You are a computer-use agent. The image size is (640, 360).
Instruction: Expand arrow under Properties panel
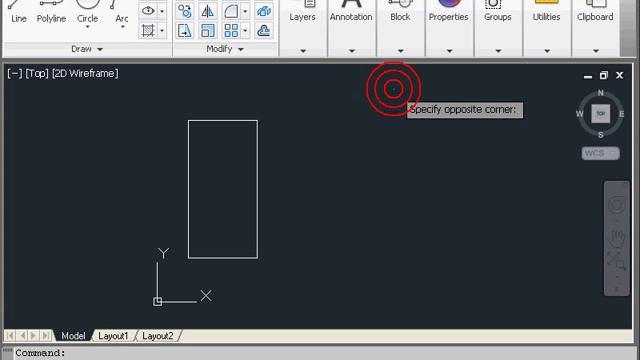(x=449, y=51)
